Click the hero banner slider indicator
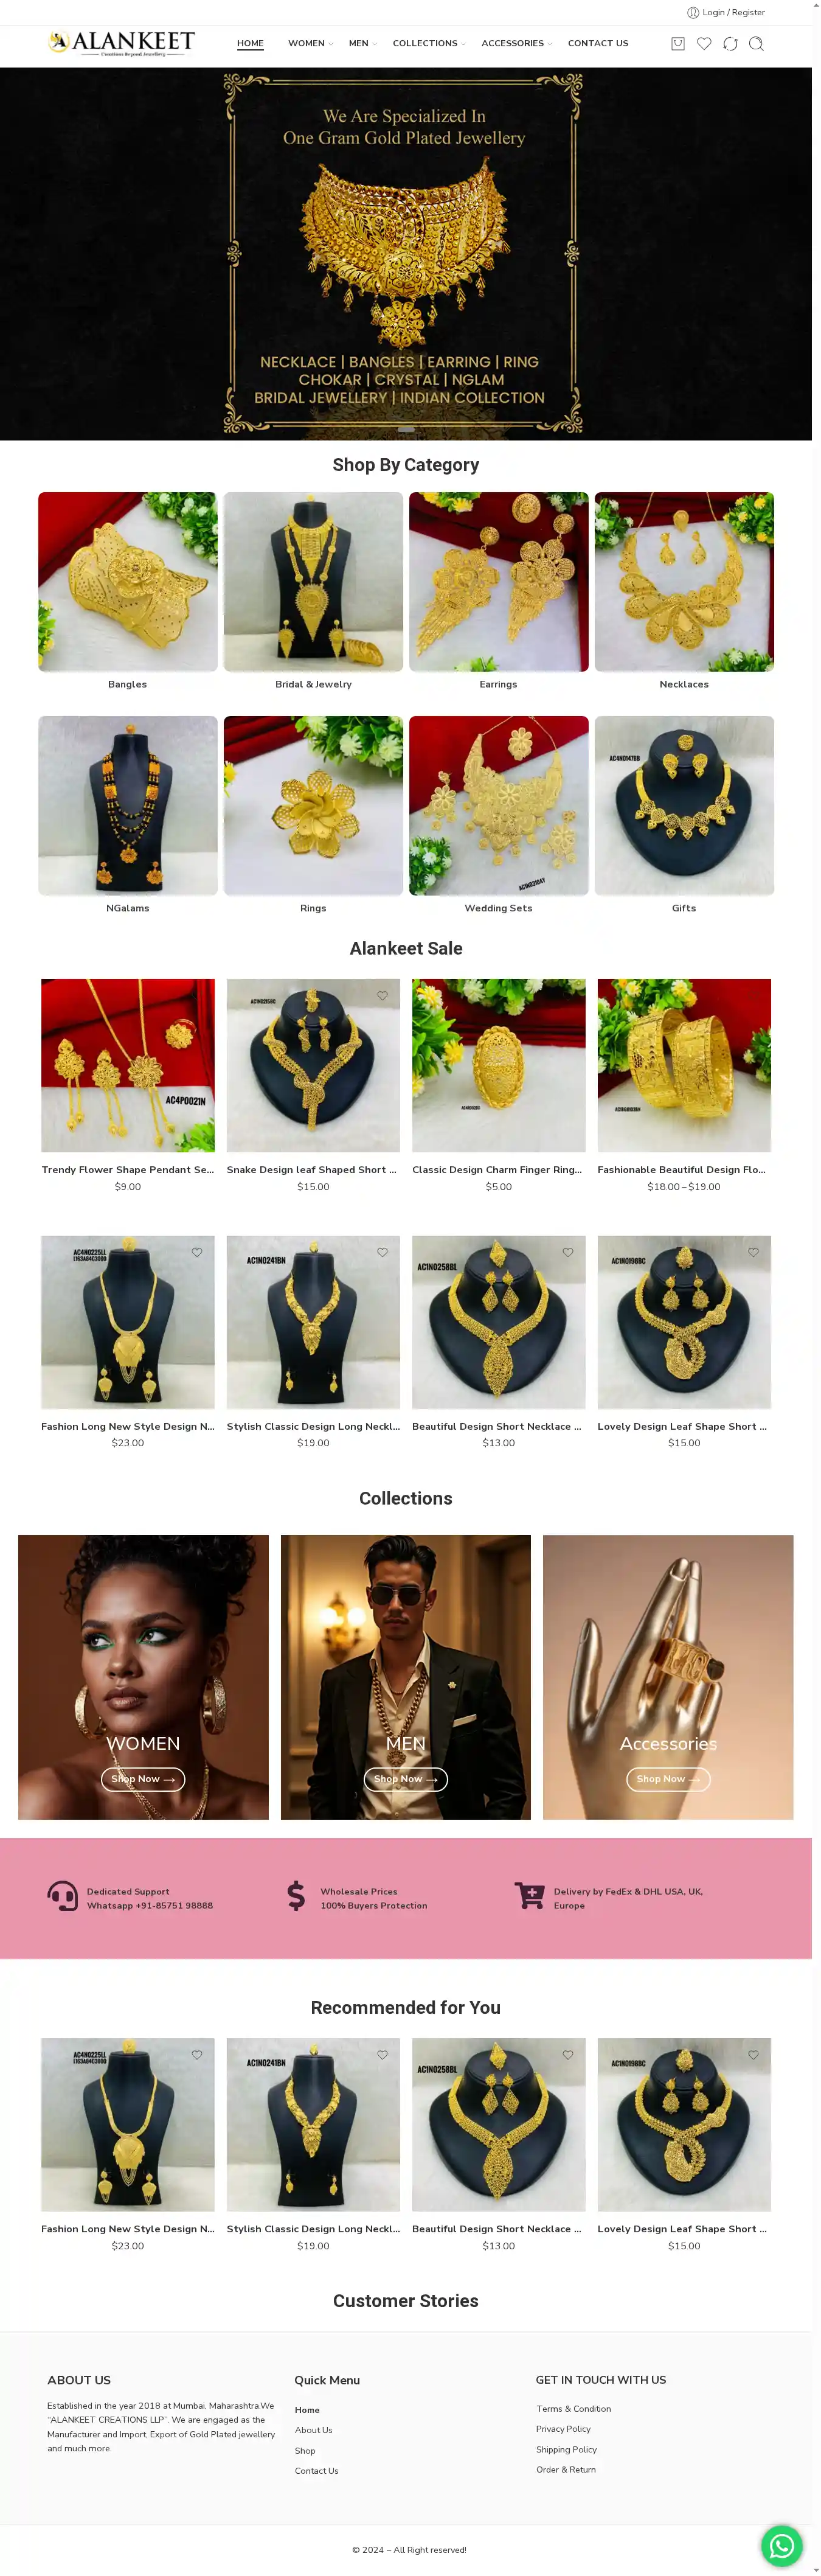821x2576 pixels. (x=406, y=429)
